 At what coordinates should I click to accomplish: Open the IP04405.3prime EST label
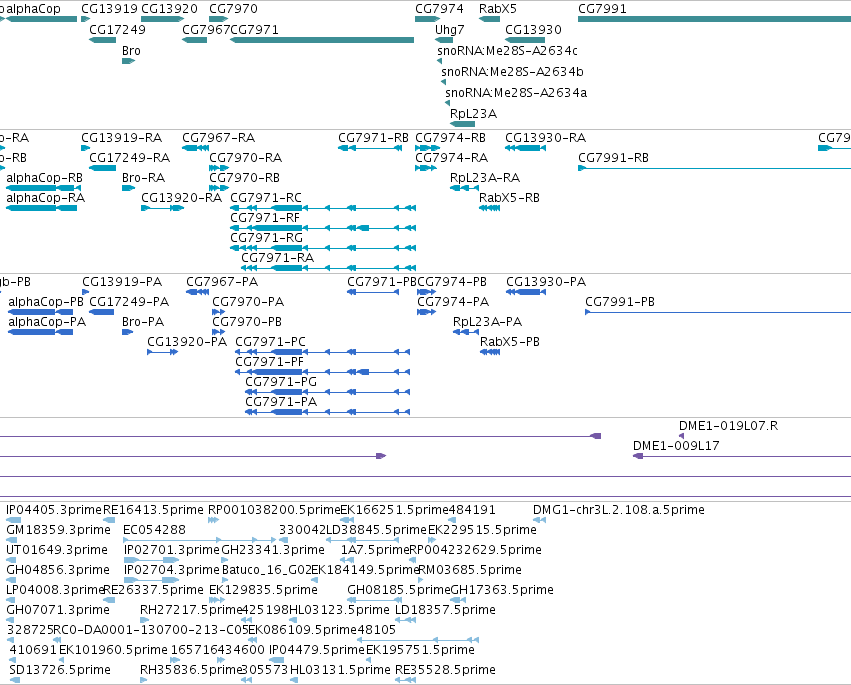pyautogui.click(x=54, y=510)
